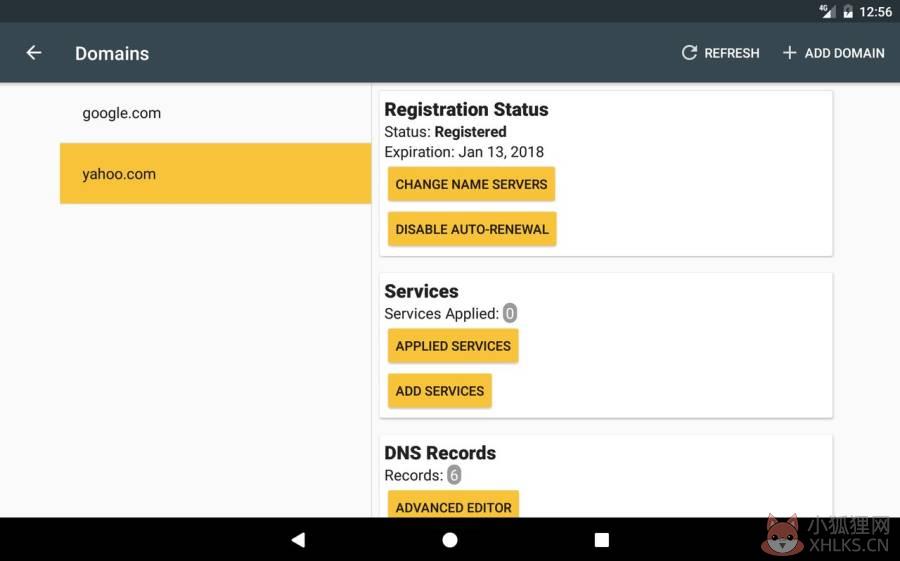Screen dimensions: 900x561
Task: Select yahoo.com in the domain list
Action: pyautogui.click(x=215, y=173)
